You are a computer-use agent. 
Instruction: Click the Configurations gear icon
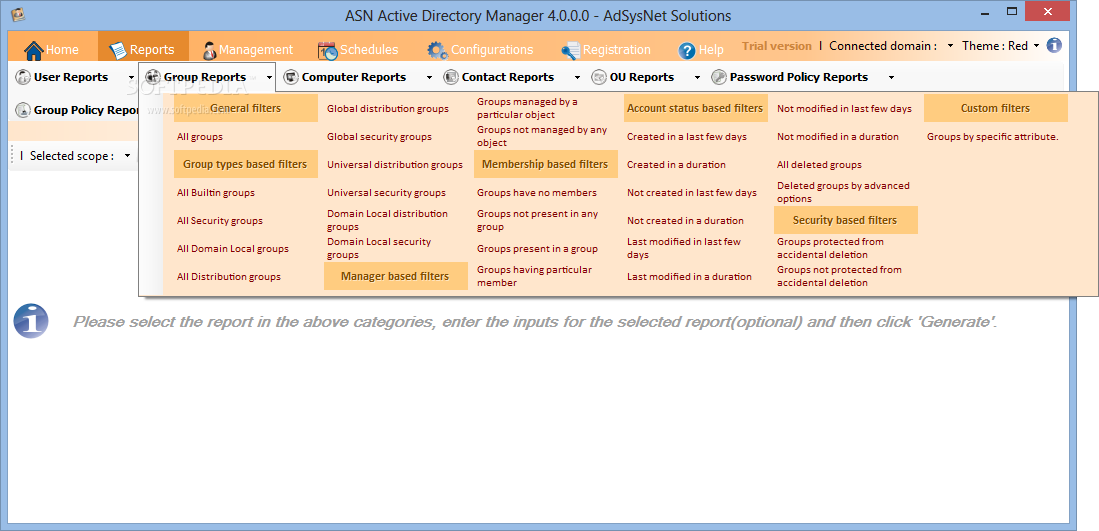coord(437,50)
